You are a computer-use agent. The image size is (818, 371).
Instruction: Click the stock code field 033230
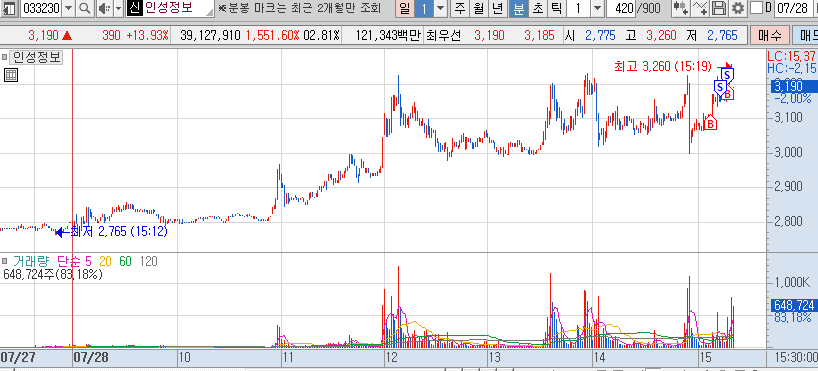click(42, 8)
